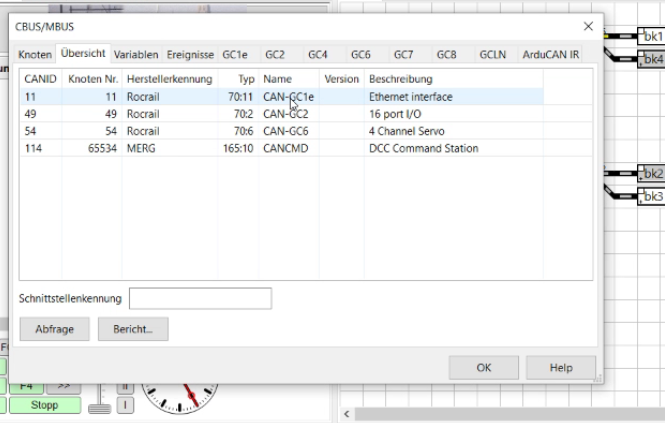Image resolution: width=665 pixels, height=423 pixels.
Task: Open the Variablen tab
Action: point(135,54)
